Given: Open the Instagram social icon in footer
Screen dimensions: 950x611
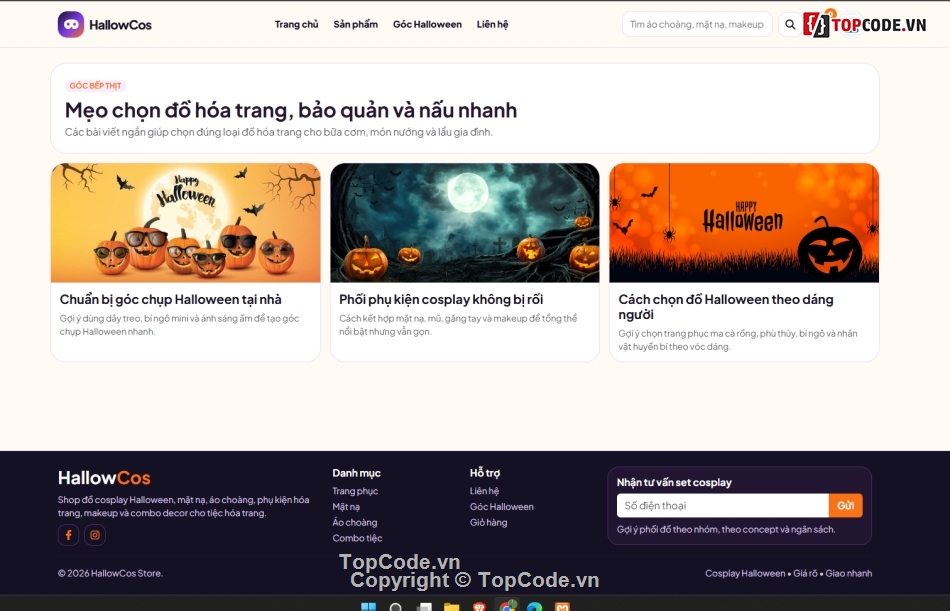Looking at the screenshot, I should pyautogui.click(x=95, y=535).
